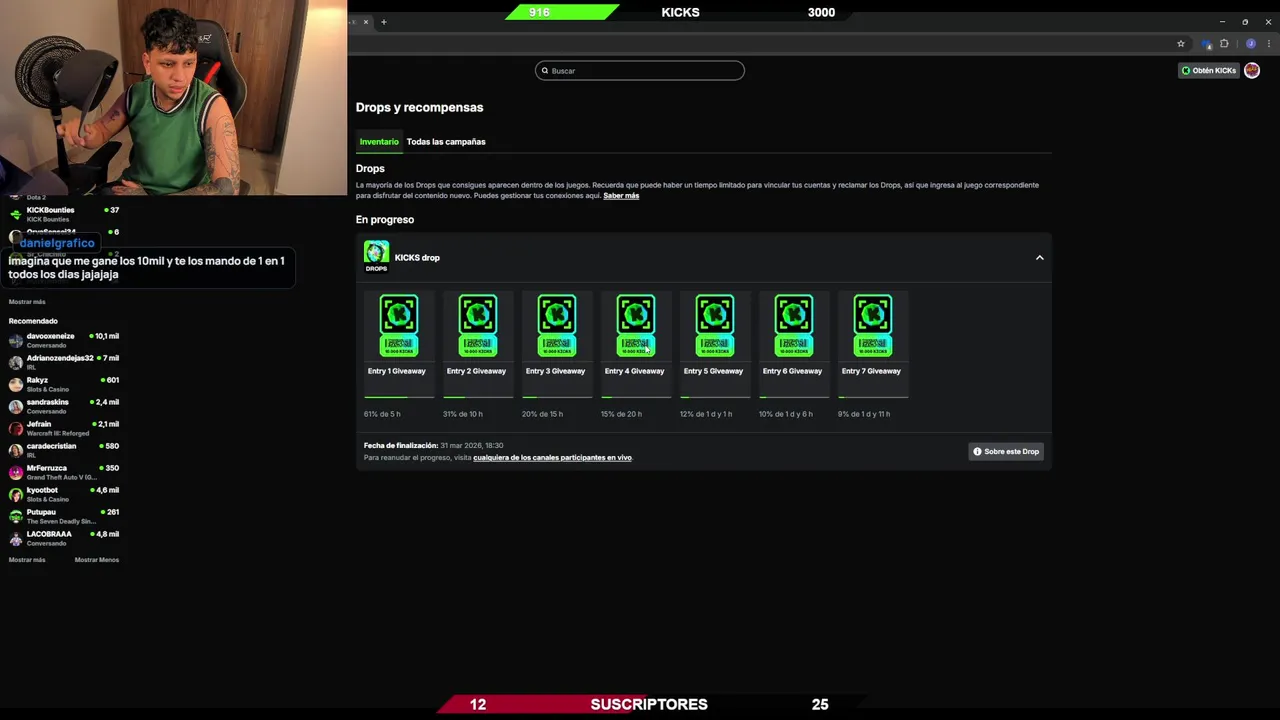Open the Chrome three-dot menu
The height and width of the screenshot is (720, 1280).
(1269, 44)
